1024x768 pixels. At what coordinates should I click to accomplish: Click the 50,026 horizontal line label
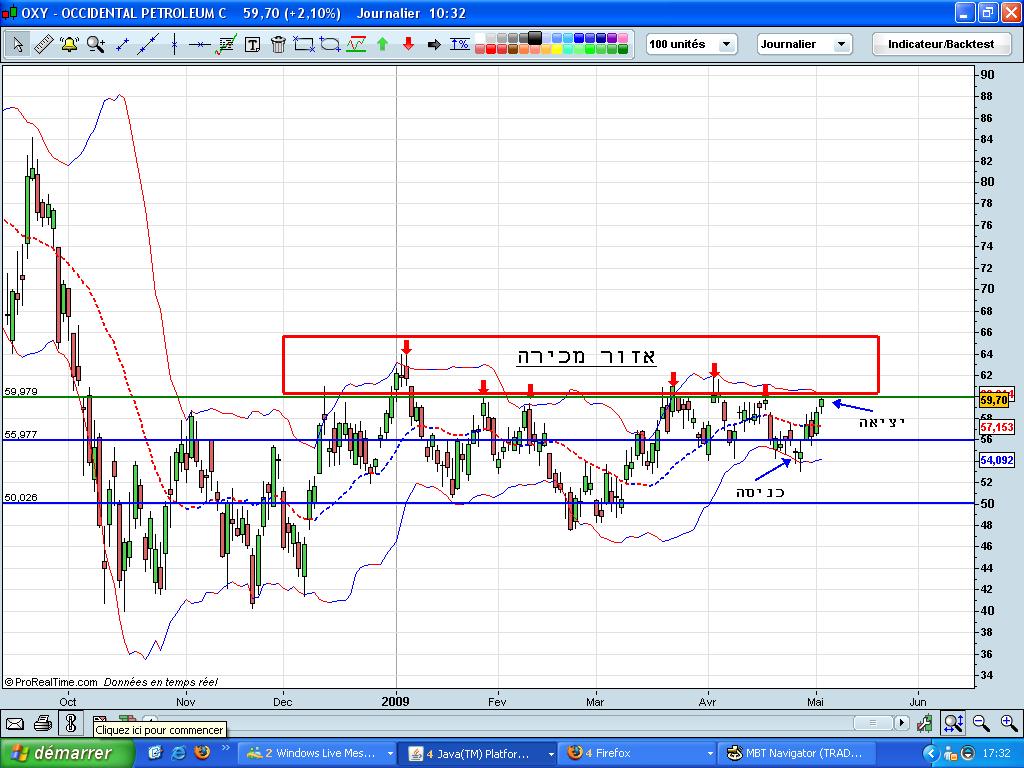click(21, 498)
